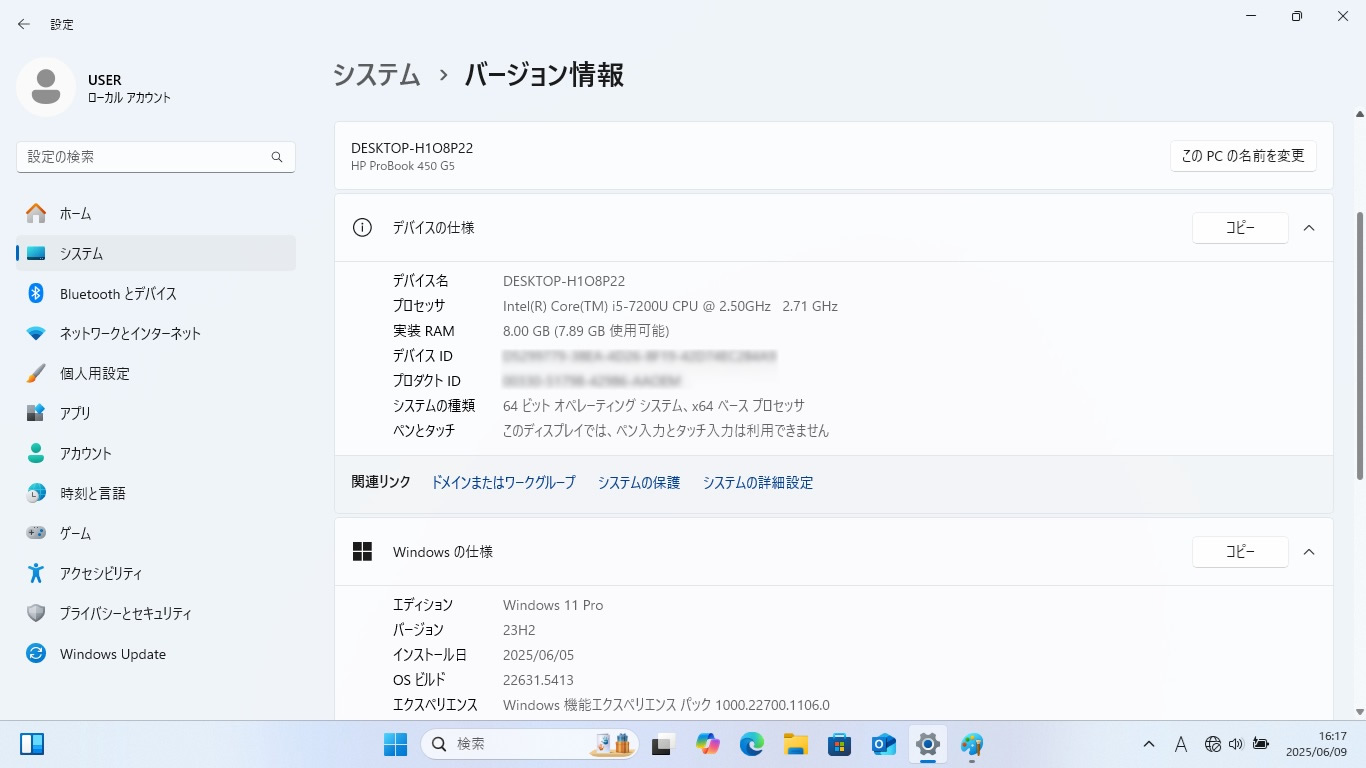This screenshot has height=768, width=1366.
Task: Click the 8.00 GB 実装 RAM value
Action: tap(586, 331)
